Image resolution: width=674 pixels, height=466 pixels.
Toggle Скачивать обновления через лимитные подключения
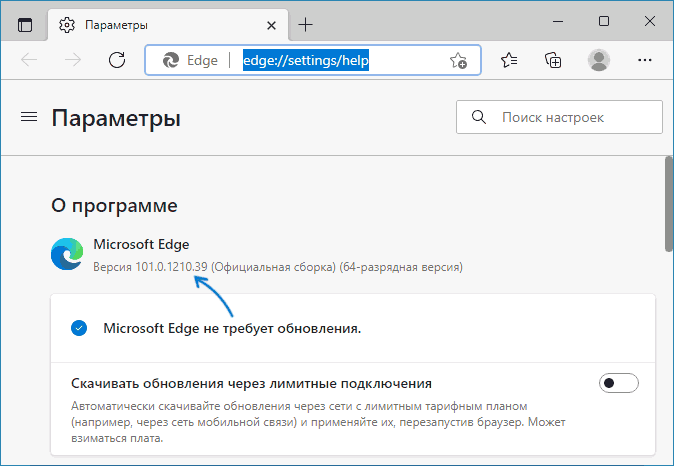pos(619,383)
